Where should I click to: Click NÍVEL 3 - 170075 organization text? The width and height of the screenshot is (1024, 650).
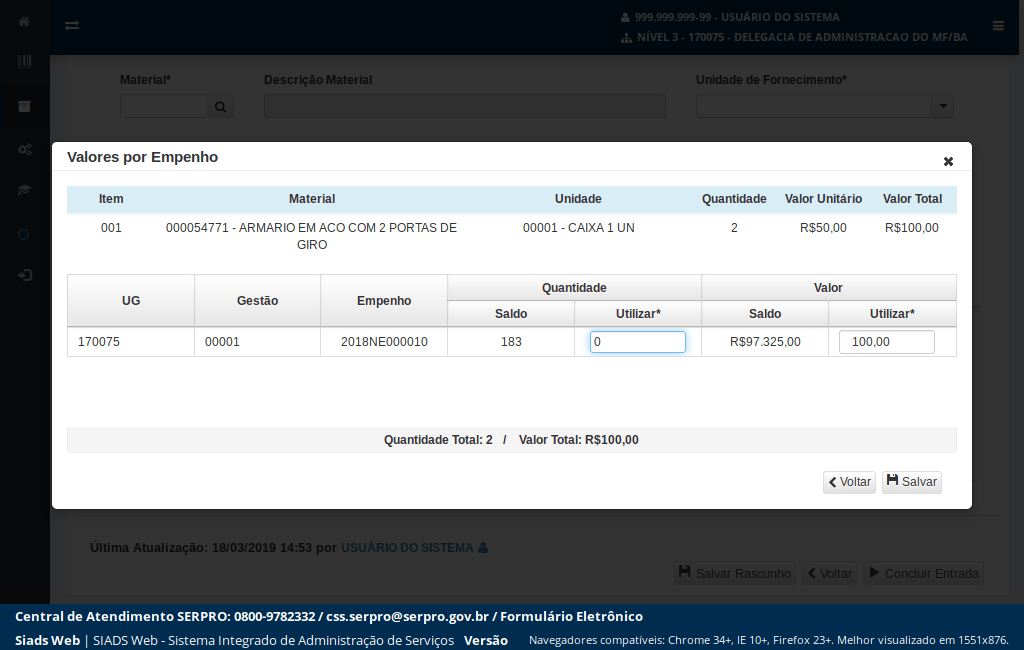pos(803,37)
